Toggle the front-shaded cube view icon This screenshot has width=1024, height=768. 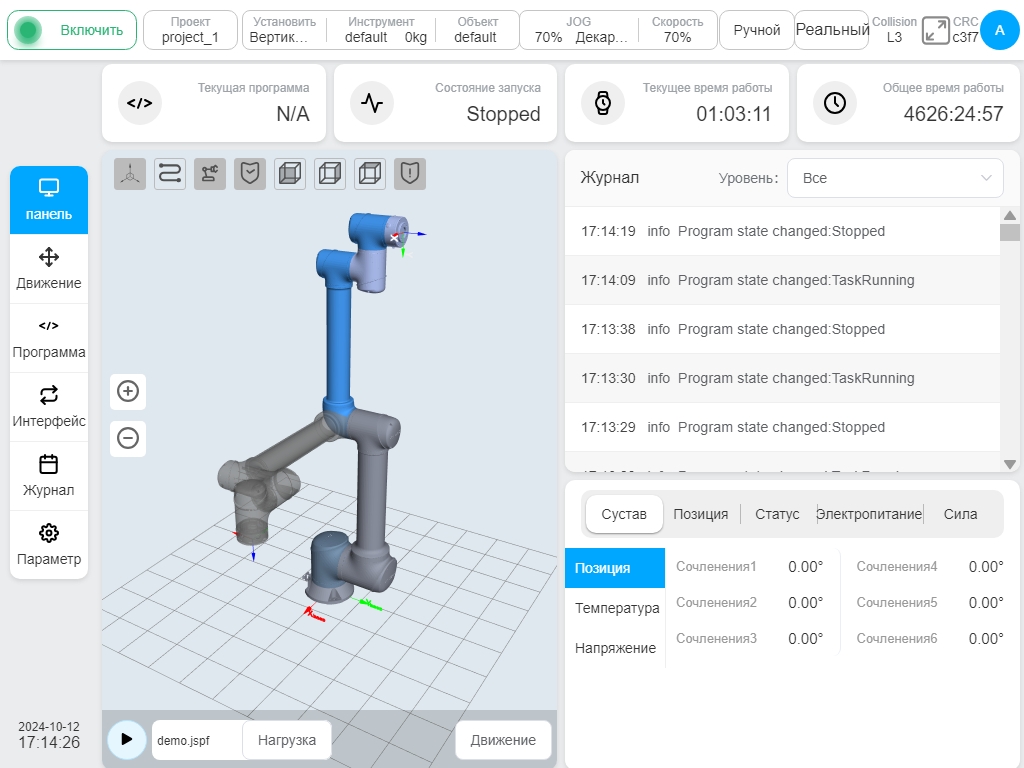[290, 174]
